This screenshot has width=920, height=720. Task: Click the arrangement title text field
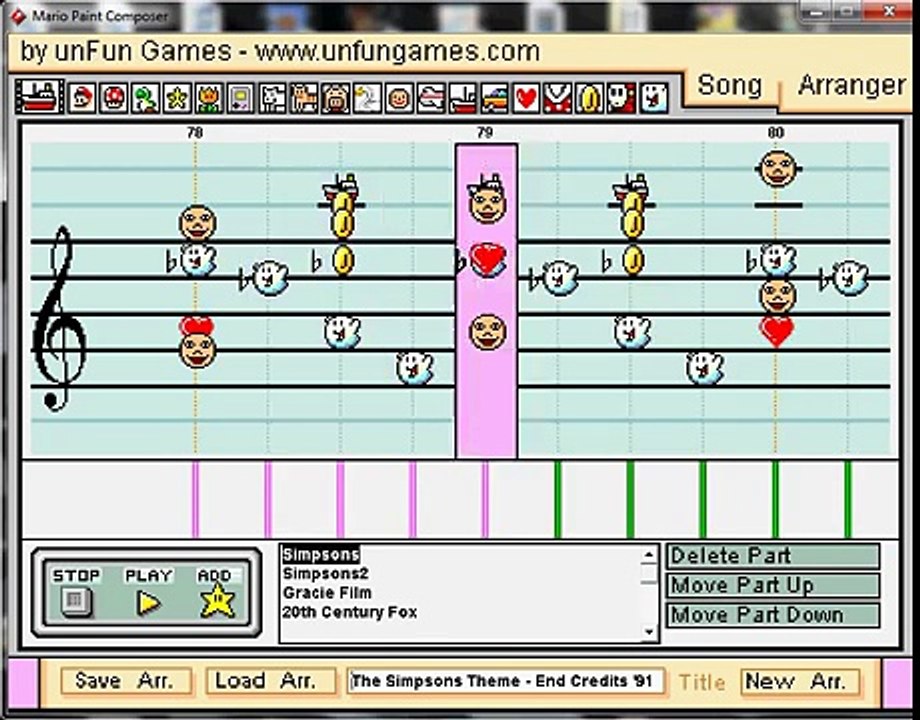pos(506,681)
